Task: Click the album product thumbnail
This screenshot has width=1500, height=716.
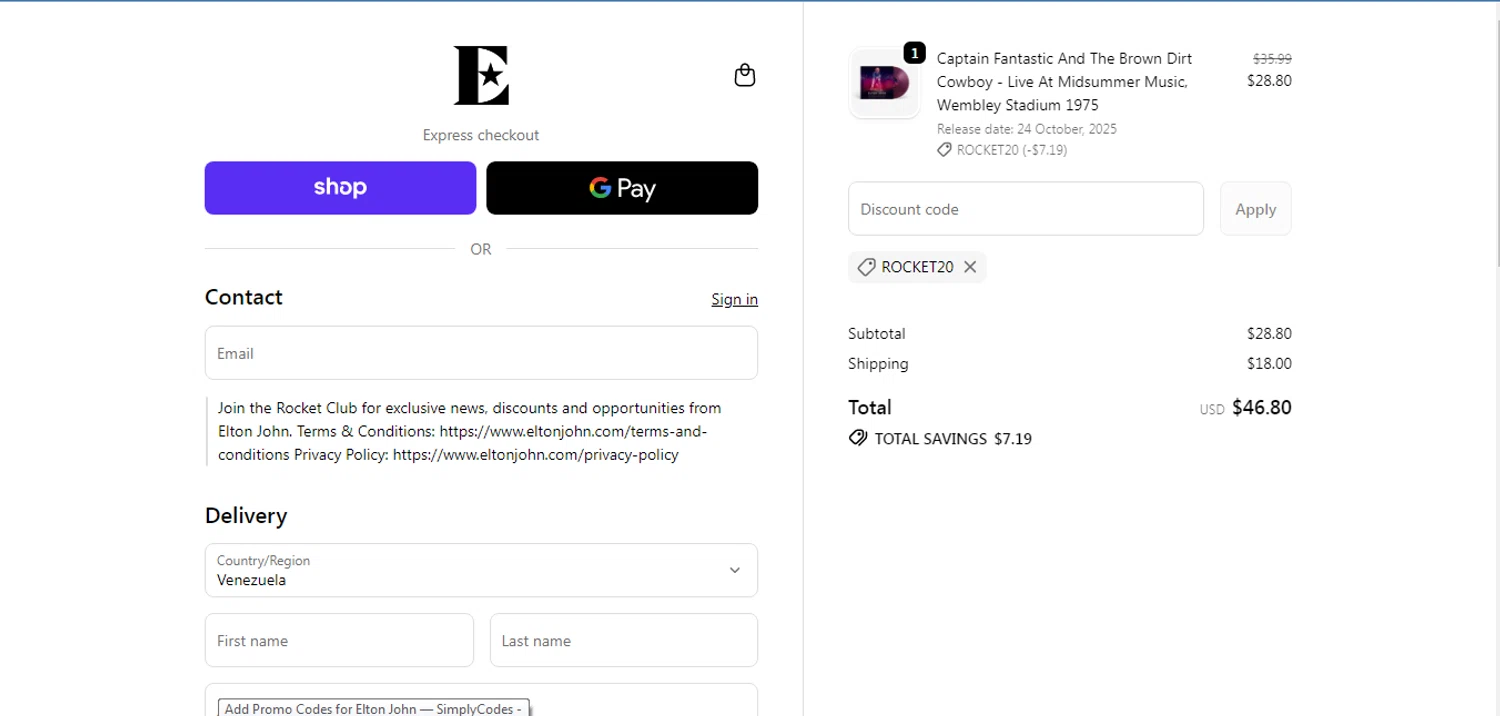Action: pos(884,84)
